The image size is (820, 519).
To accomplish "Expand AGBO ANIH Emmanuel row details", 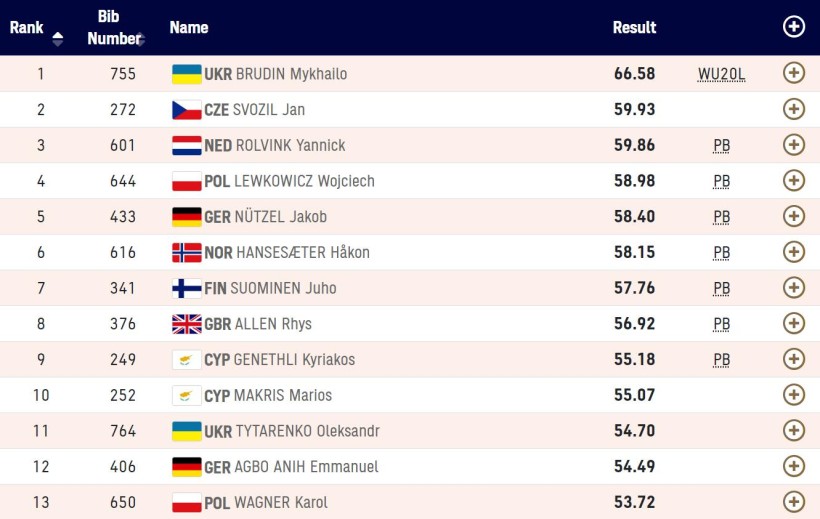I will [x=793, y=466].
